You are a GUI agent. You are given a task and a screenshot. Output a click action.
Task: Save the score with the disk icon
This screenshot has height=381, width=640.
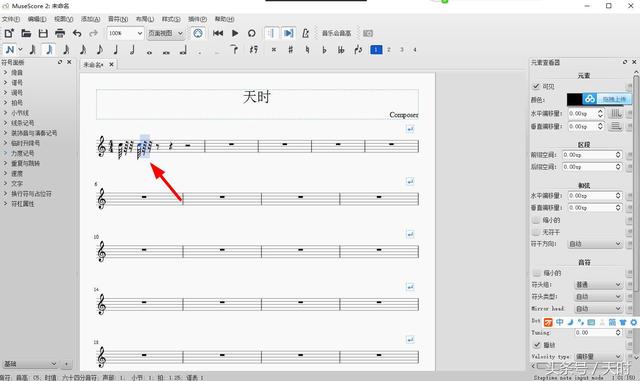[x=43, y=33]
